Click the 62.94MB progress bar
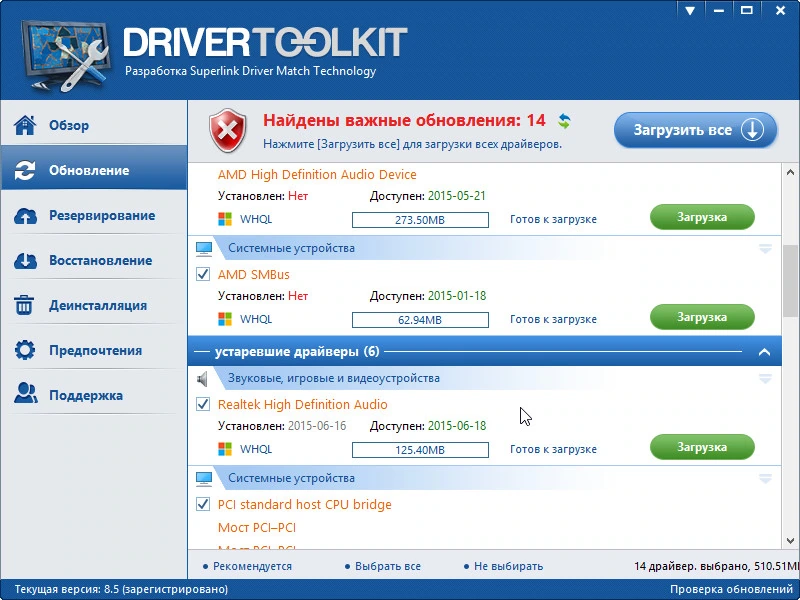The width and height of the screenshot is (800, 600). pos(420,320)
